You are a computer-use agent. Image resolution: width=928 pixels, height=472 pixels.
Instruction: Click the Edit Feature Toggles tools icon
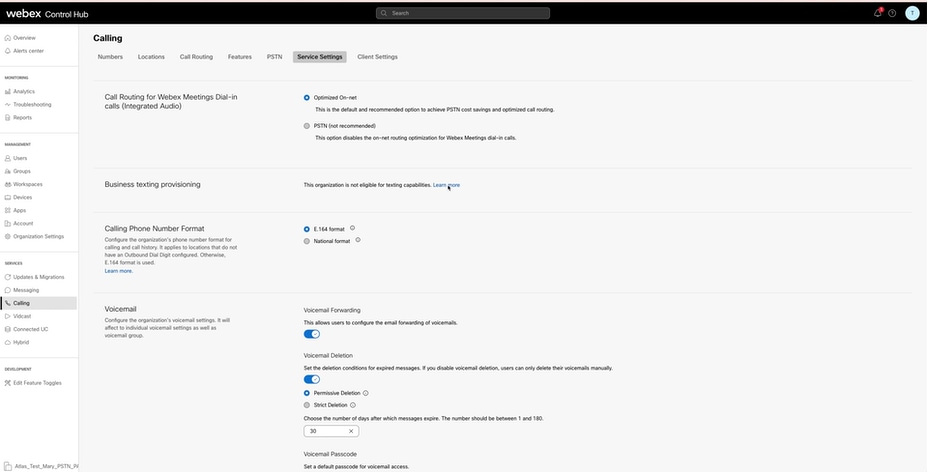tap(8, 383)
